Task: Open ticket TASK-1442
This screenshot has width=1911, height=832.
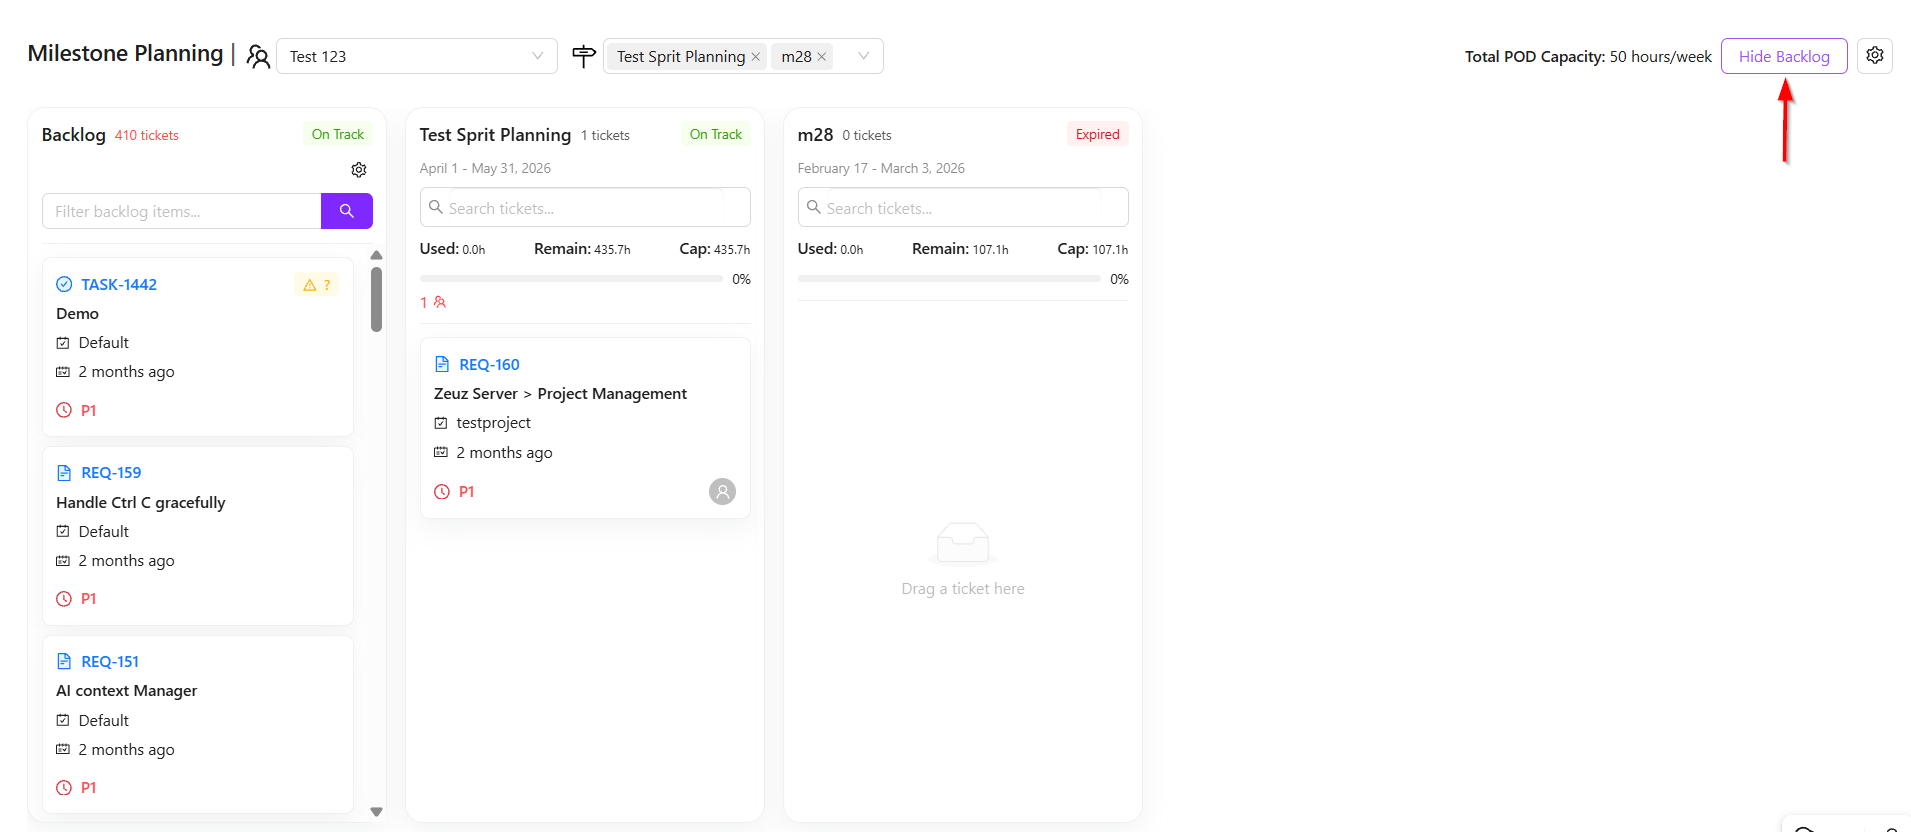Action: pyautogui.click(x=119, y=285)
